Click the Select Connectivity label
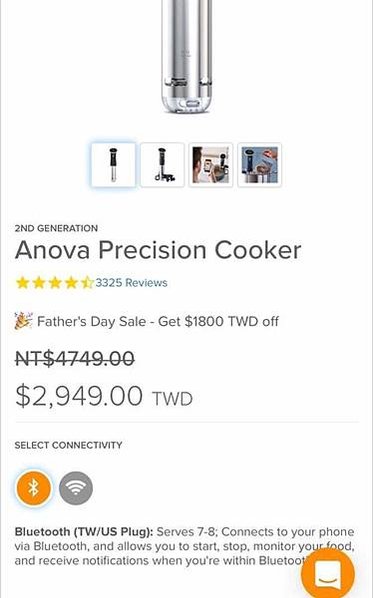373x598 pixels. pyautogui.click(x=69, y=445)
